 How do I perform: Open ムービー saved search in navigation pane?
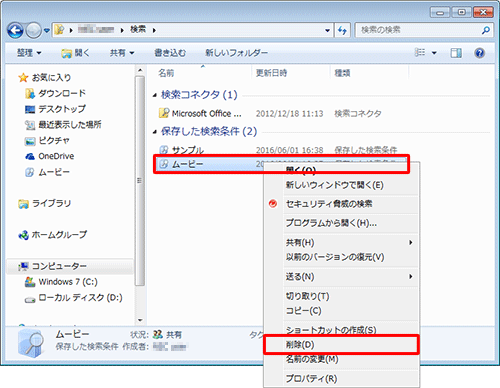pyautogui.click(x=47, y=172)
